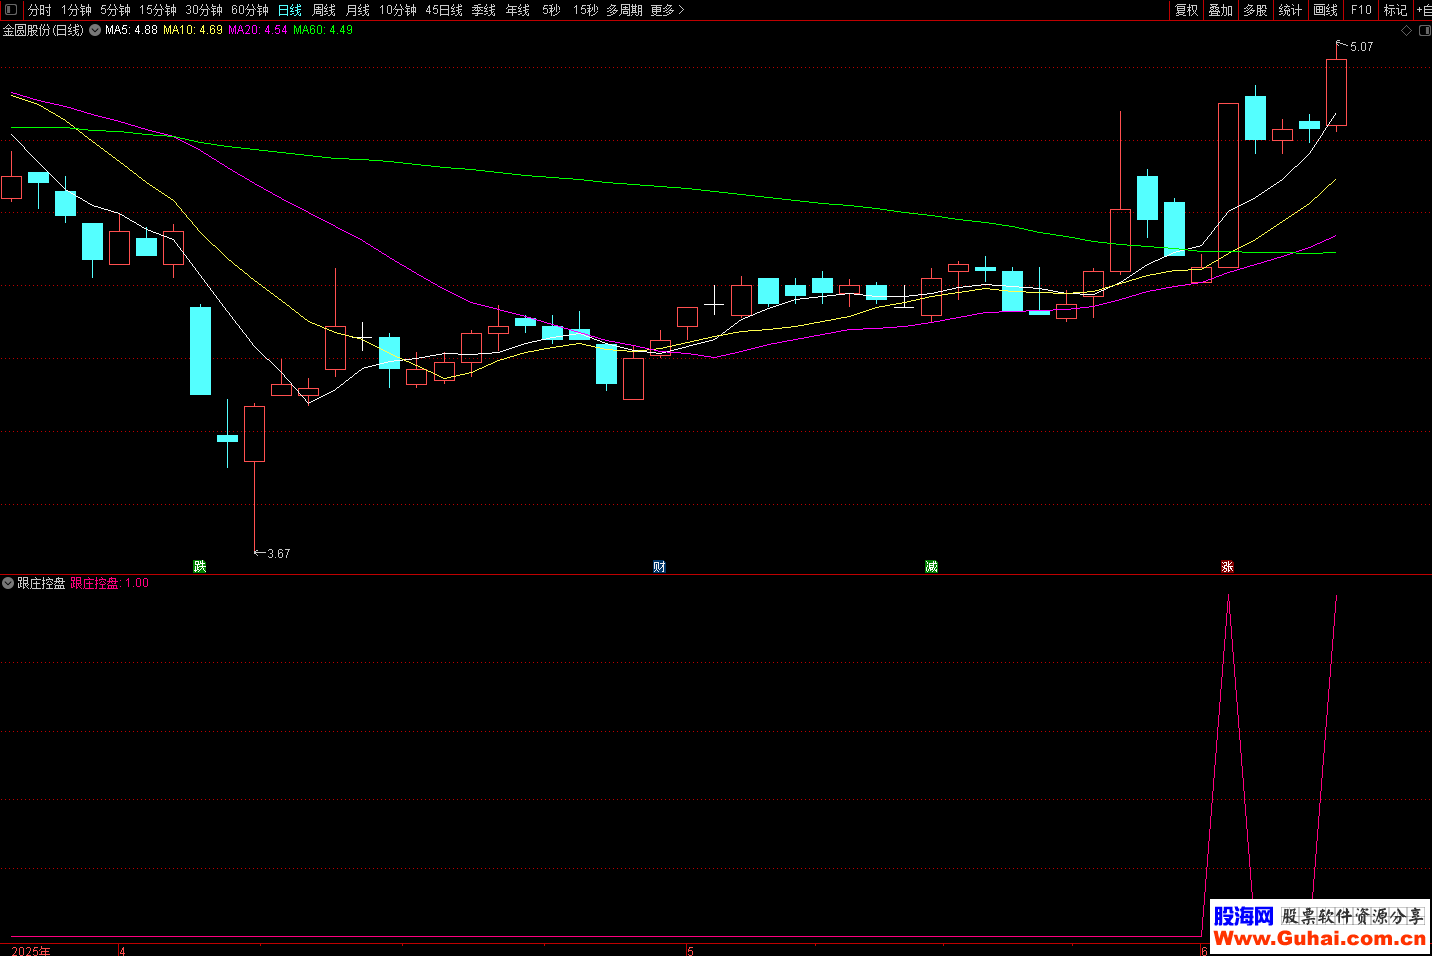1432x956 pixels.
Task: Click the 2025年 date axis label
Action: point(31,951)
